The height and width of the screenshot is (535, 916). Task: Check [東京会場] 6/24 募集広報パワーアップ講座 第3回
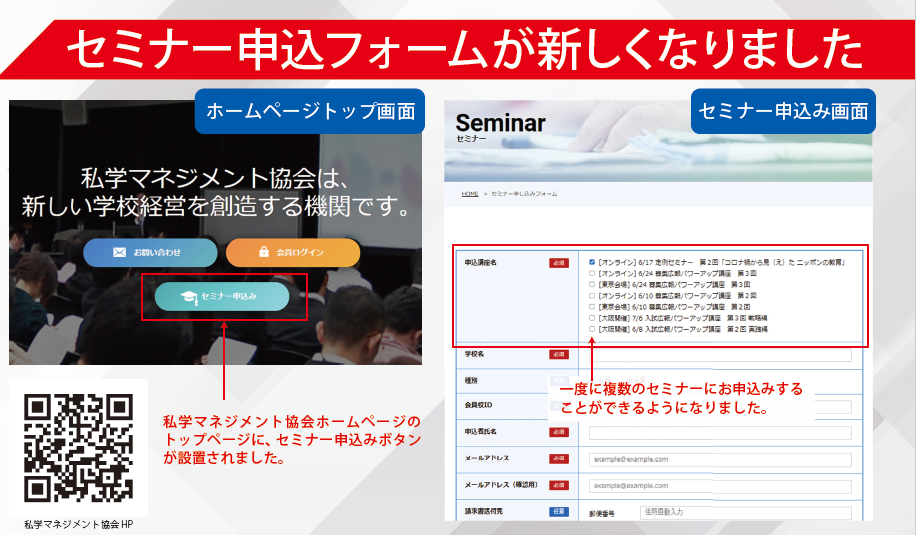[593, 285]
